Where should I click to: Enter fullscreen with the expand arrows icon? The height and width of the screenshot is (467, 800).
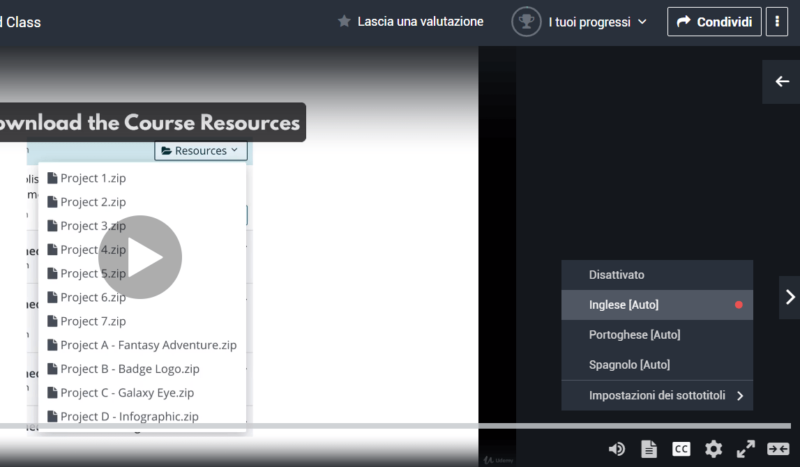coord(746,449)
